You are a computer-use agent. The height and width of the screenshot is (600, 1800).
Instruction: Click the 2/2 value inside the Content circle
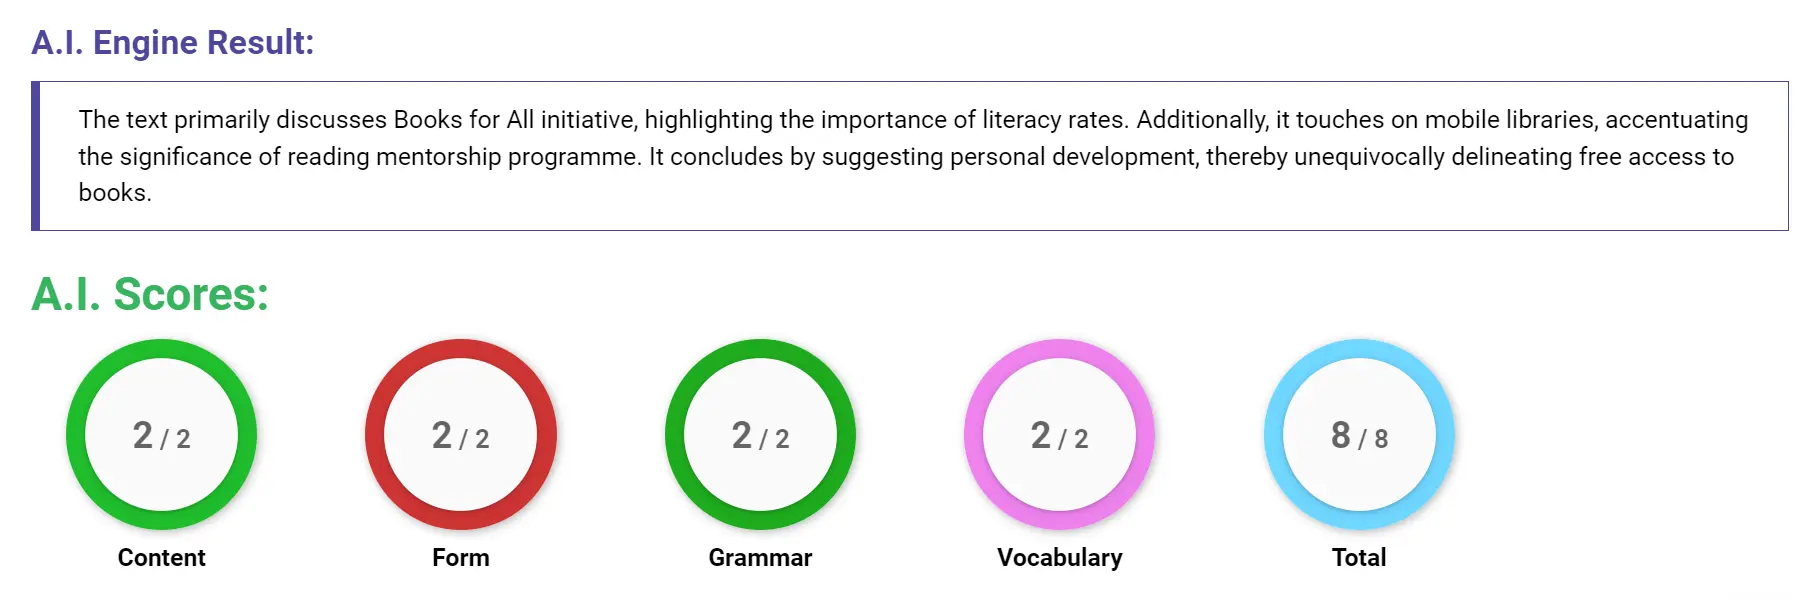[161, 435]
